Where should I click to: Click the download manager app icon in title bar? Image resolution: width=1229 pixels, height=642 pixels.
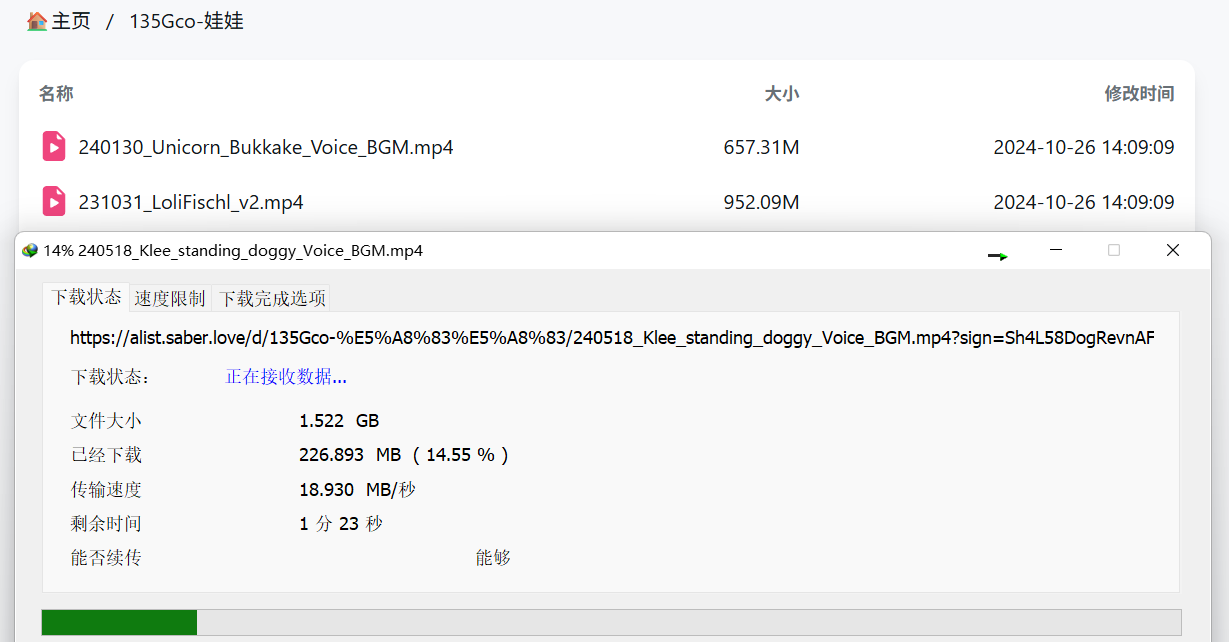(x=31, y=250)
